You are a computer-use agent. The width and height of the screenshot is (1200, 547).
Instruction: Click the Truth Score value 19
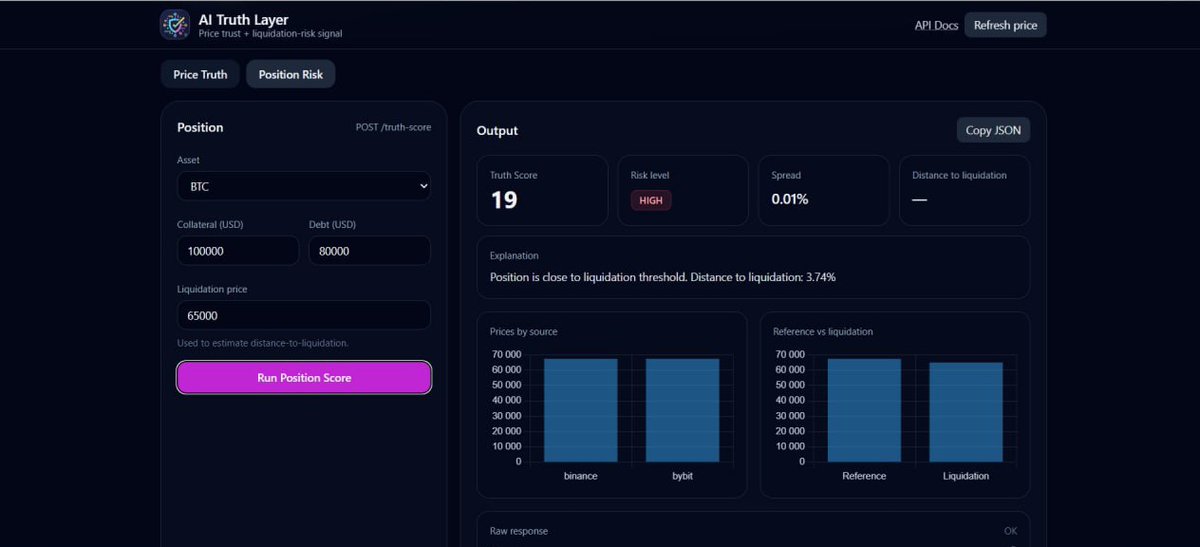504,200
